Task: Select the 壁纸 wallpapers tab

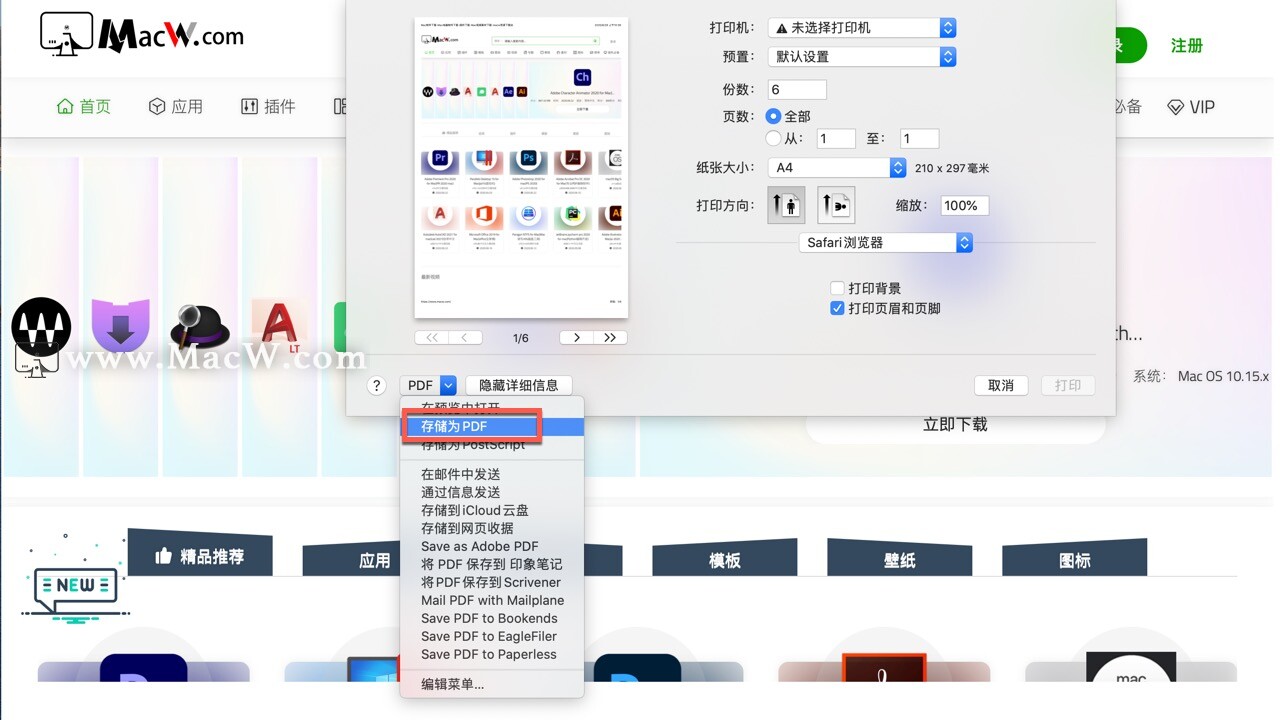Action: pos(900,558)
